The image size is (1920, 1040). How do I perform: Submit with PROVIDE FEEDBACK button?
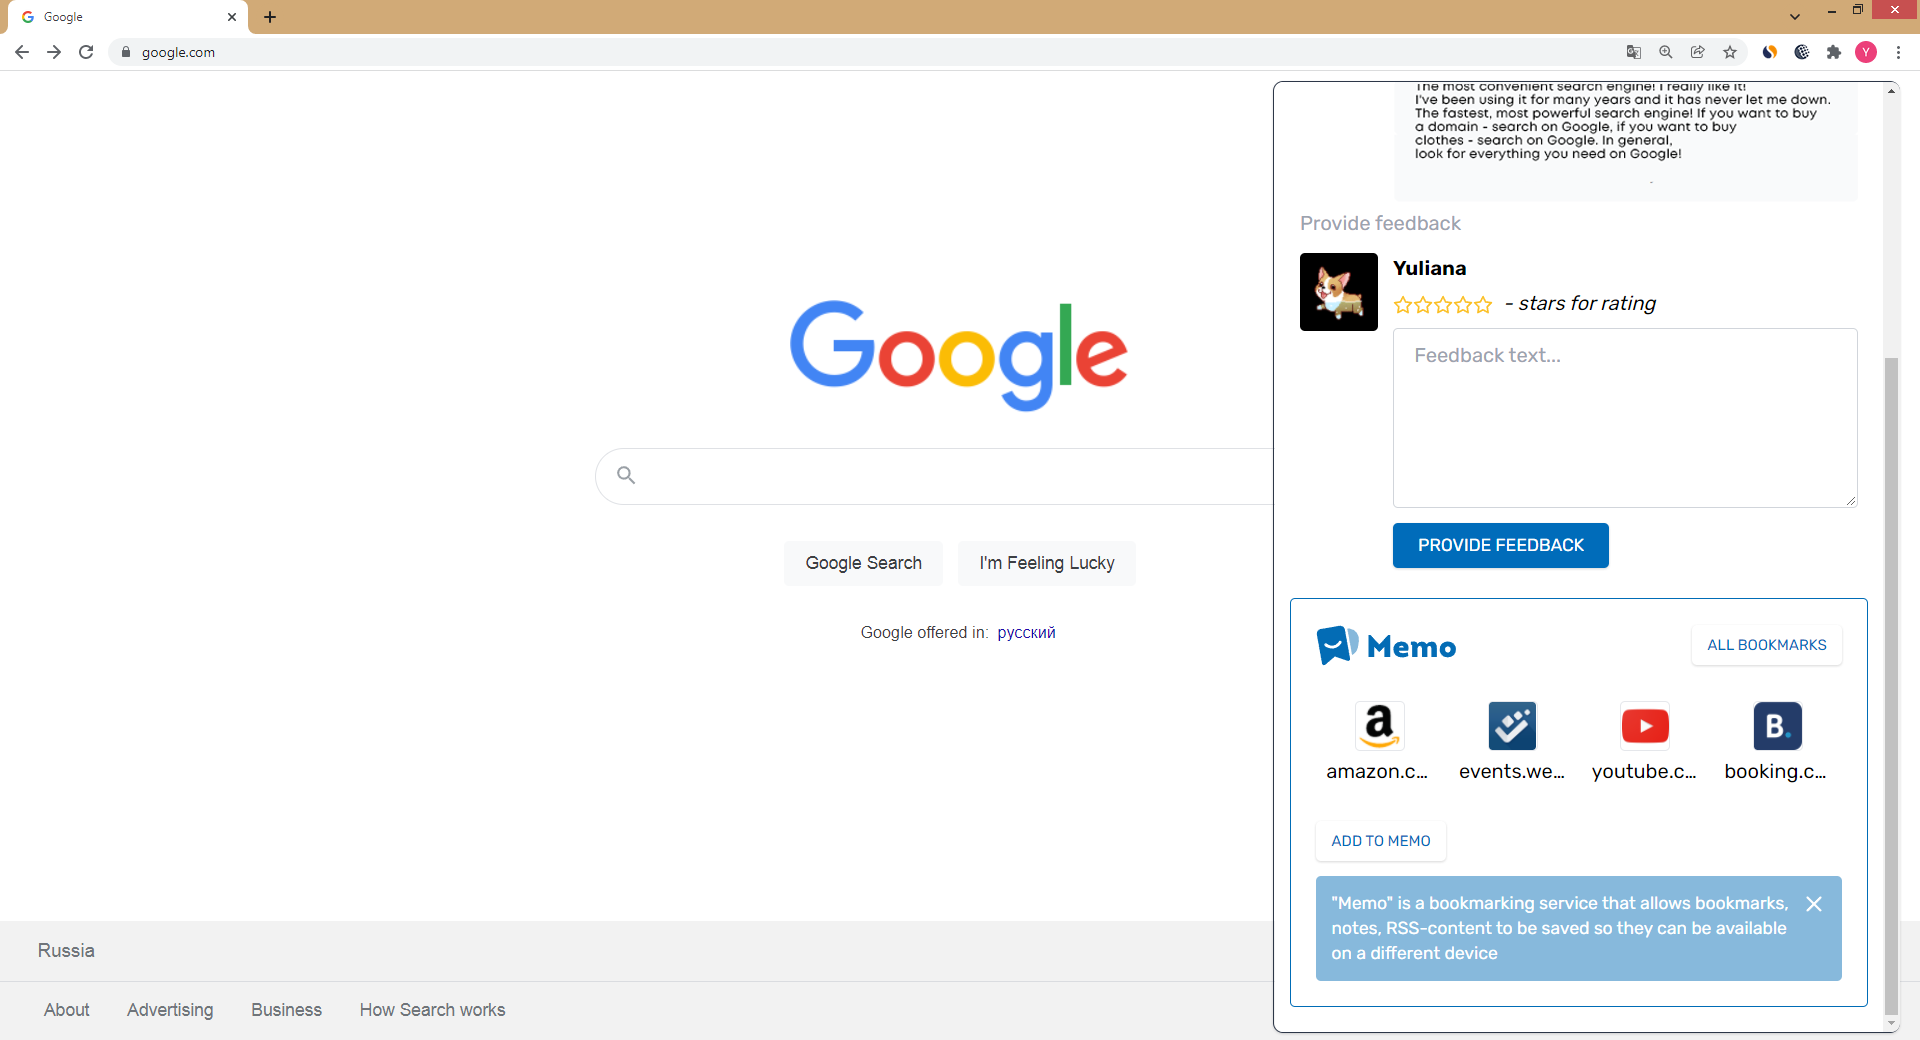(x=1501, y=546)
